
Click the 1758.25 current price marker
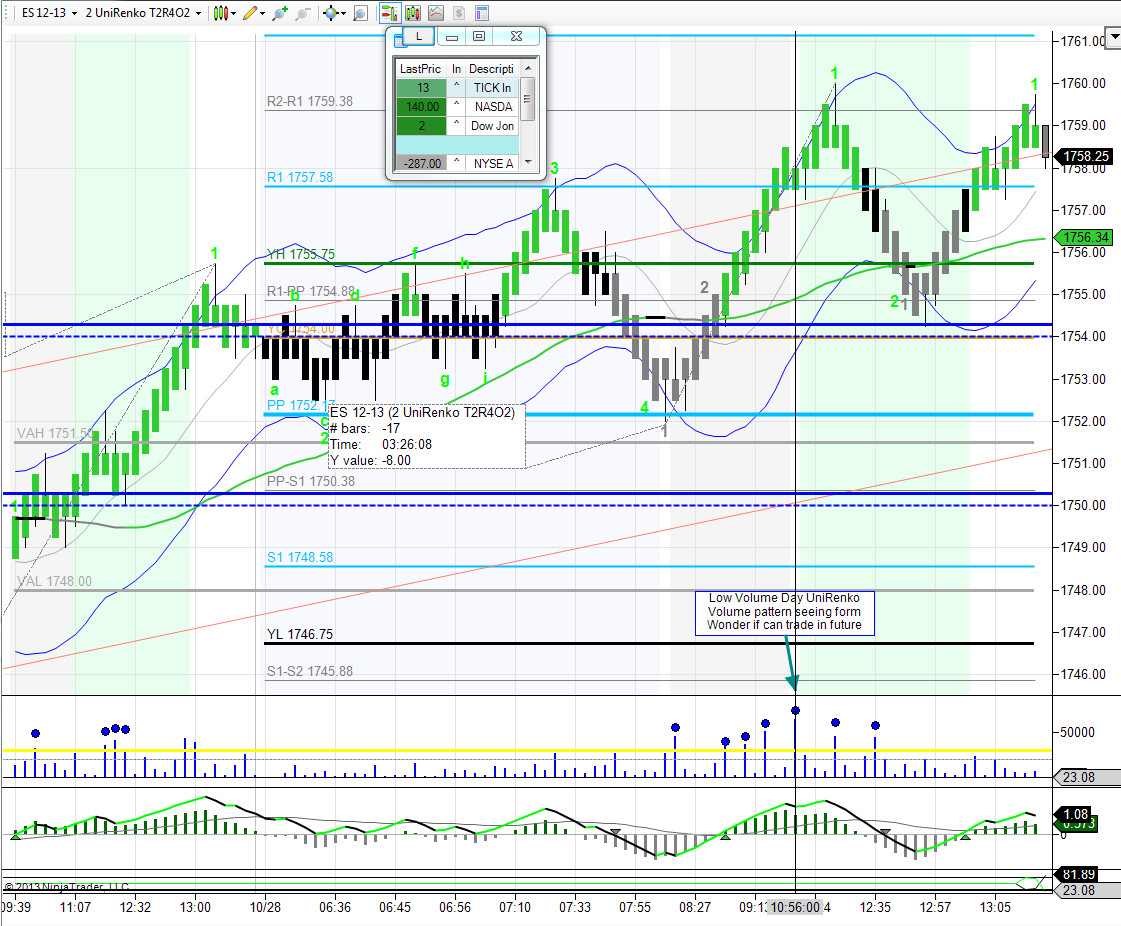[x=1086, y=156]
